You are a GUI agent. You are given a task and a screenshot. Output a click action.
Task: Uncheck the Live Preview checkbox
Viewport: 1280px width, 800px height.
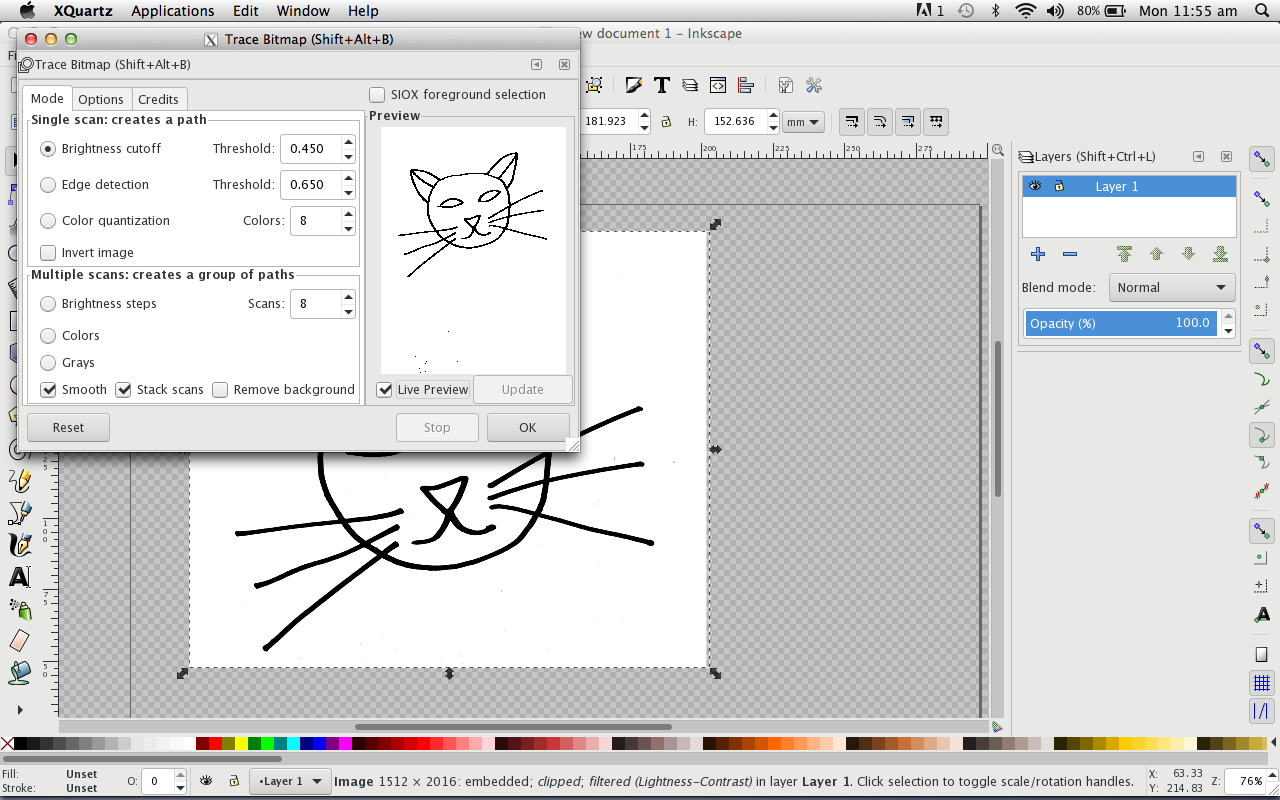[384, 390]
